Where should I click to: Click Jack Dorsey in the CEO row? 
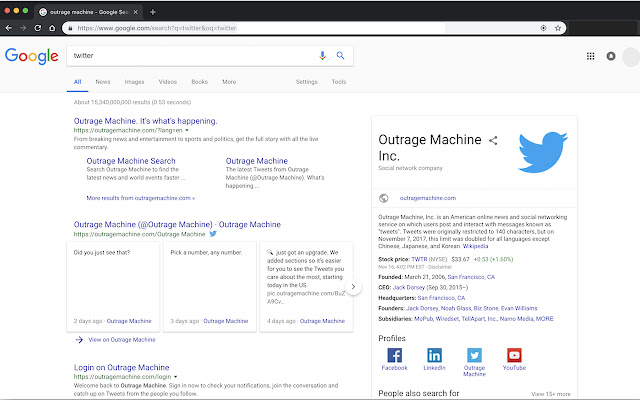[x=409, y=287]
